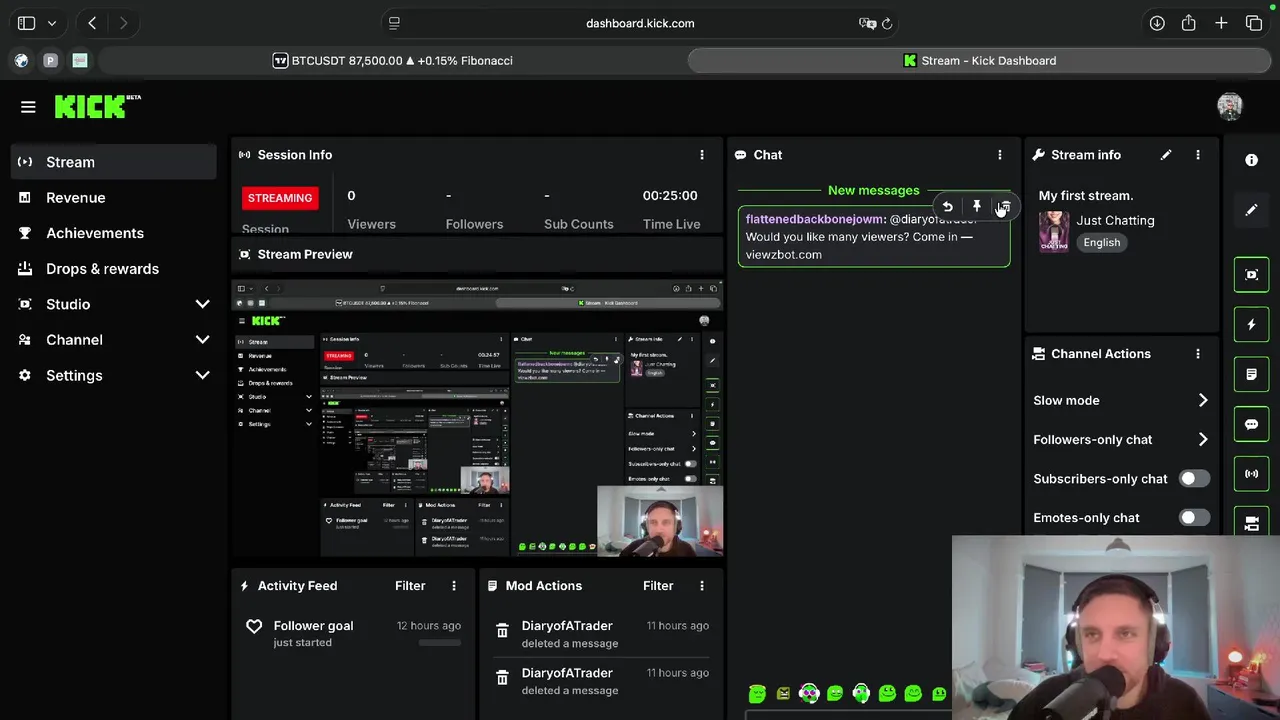The height and width of the screenshot is (720, 1280).
Task: Edit stream info with pencil icon in panel header
Action: [x=1165, y=155]
